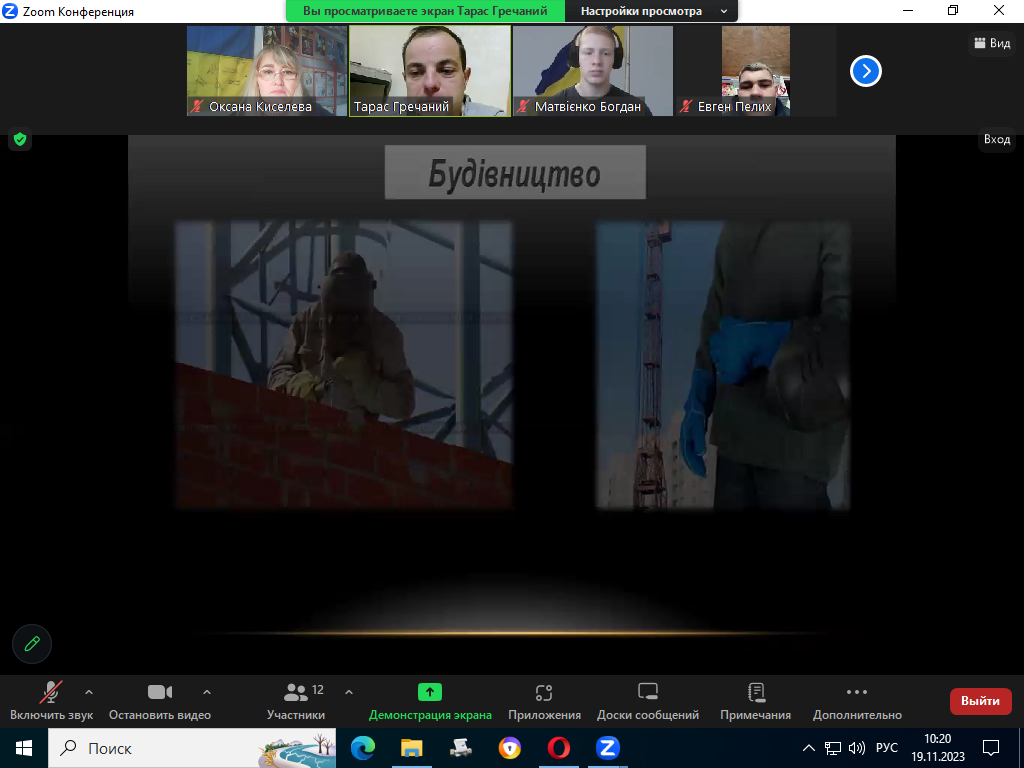Open File Explorer from taskbar
This screenshot has height=768, width=1024.
pyautogui.click(x=411, y=748)
